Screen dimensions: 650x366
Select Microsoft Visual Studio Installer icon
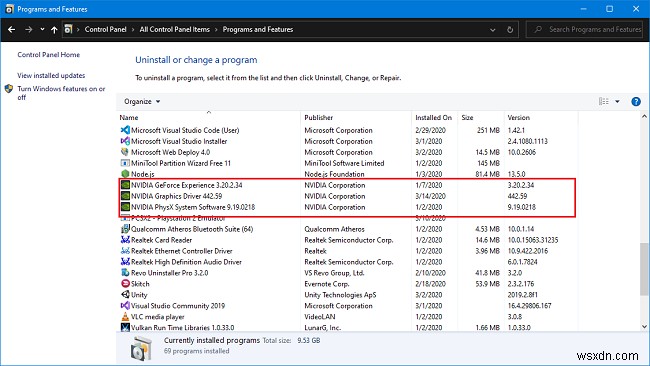[x=125, y=141]
